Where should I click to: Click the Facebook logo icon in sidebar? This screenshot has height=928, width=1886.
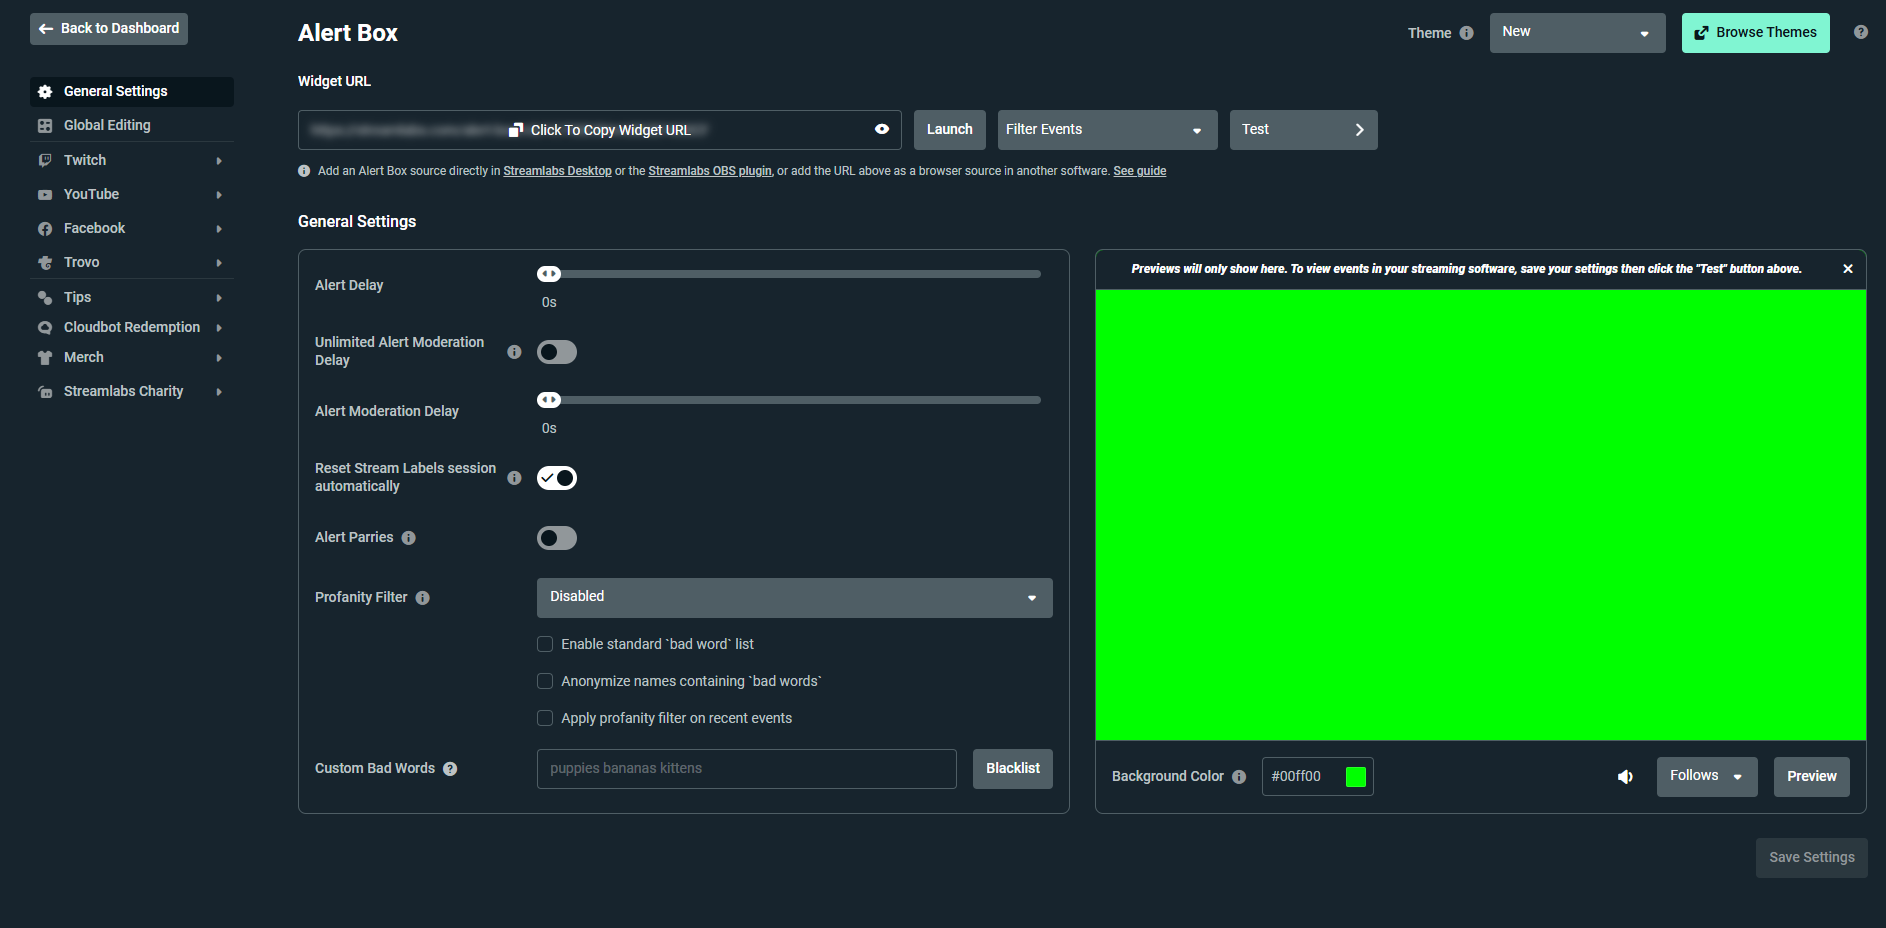point(45,229)
